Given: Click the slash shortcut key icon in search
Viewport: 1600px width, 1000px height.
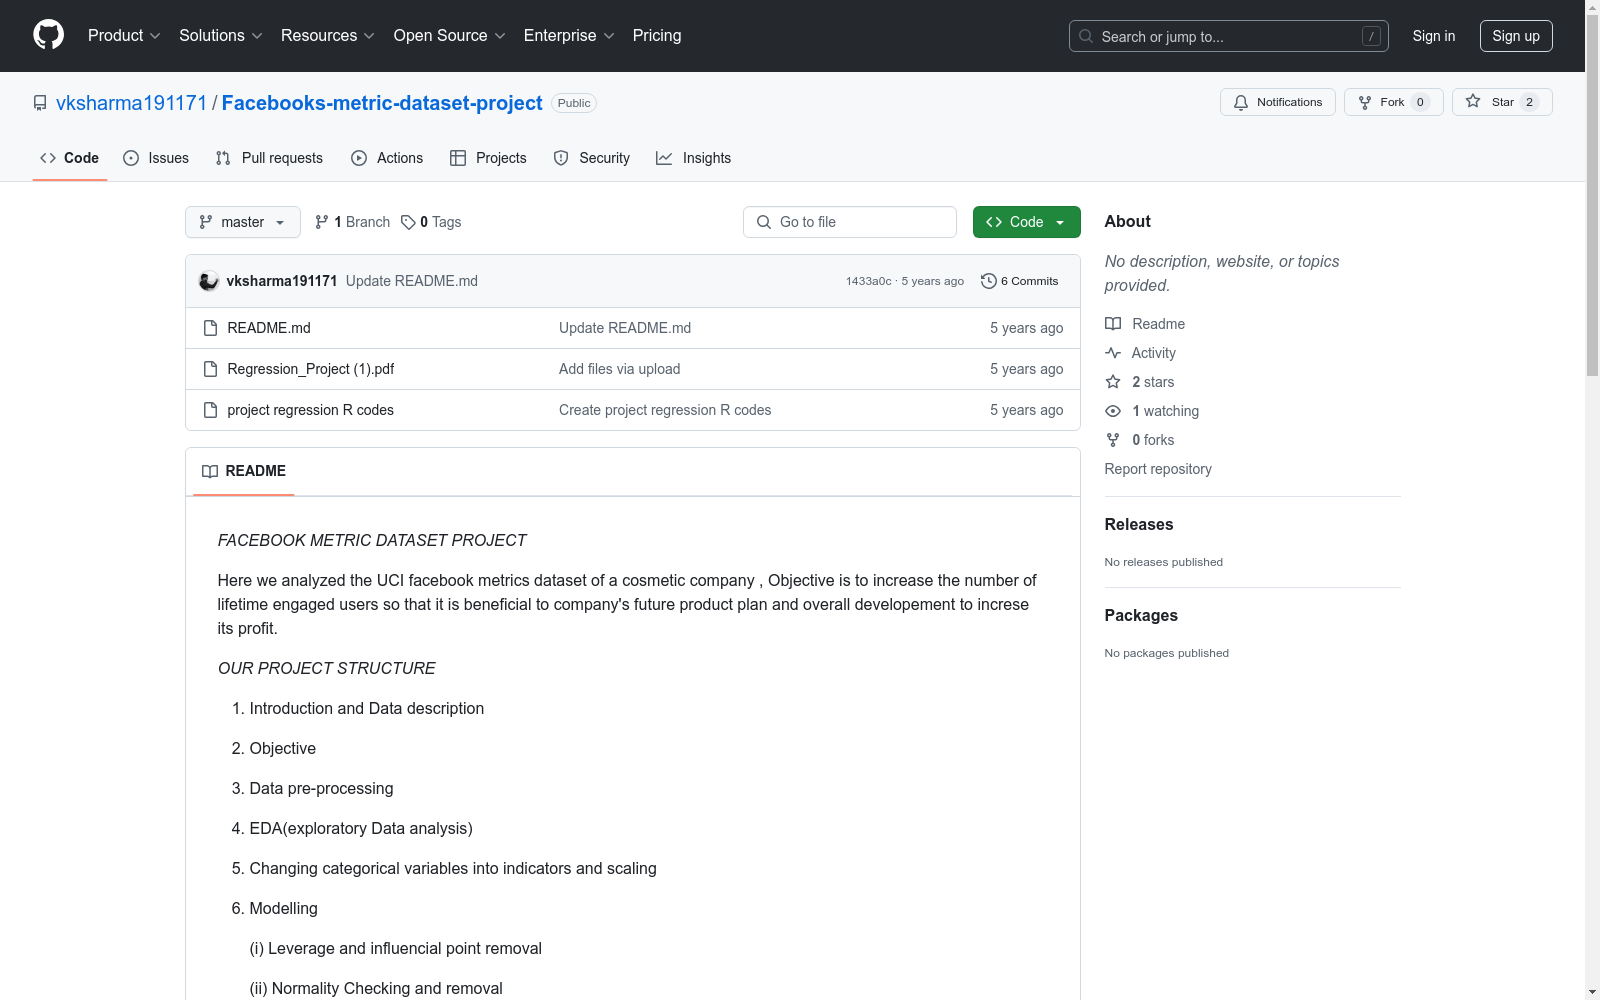Looking at the screenshot, I should tap(1371, 36).
